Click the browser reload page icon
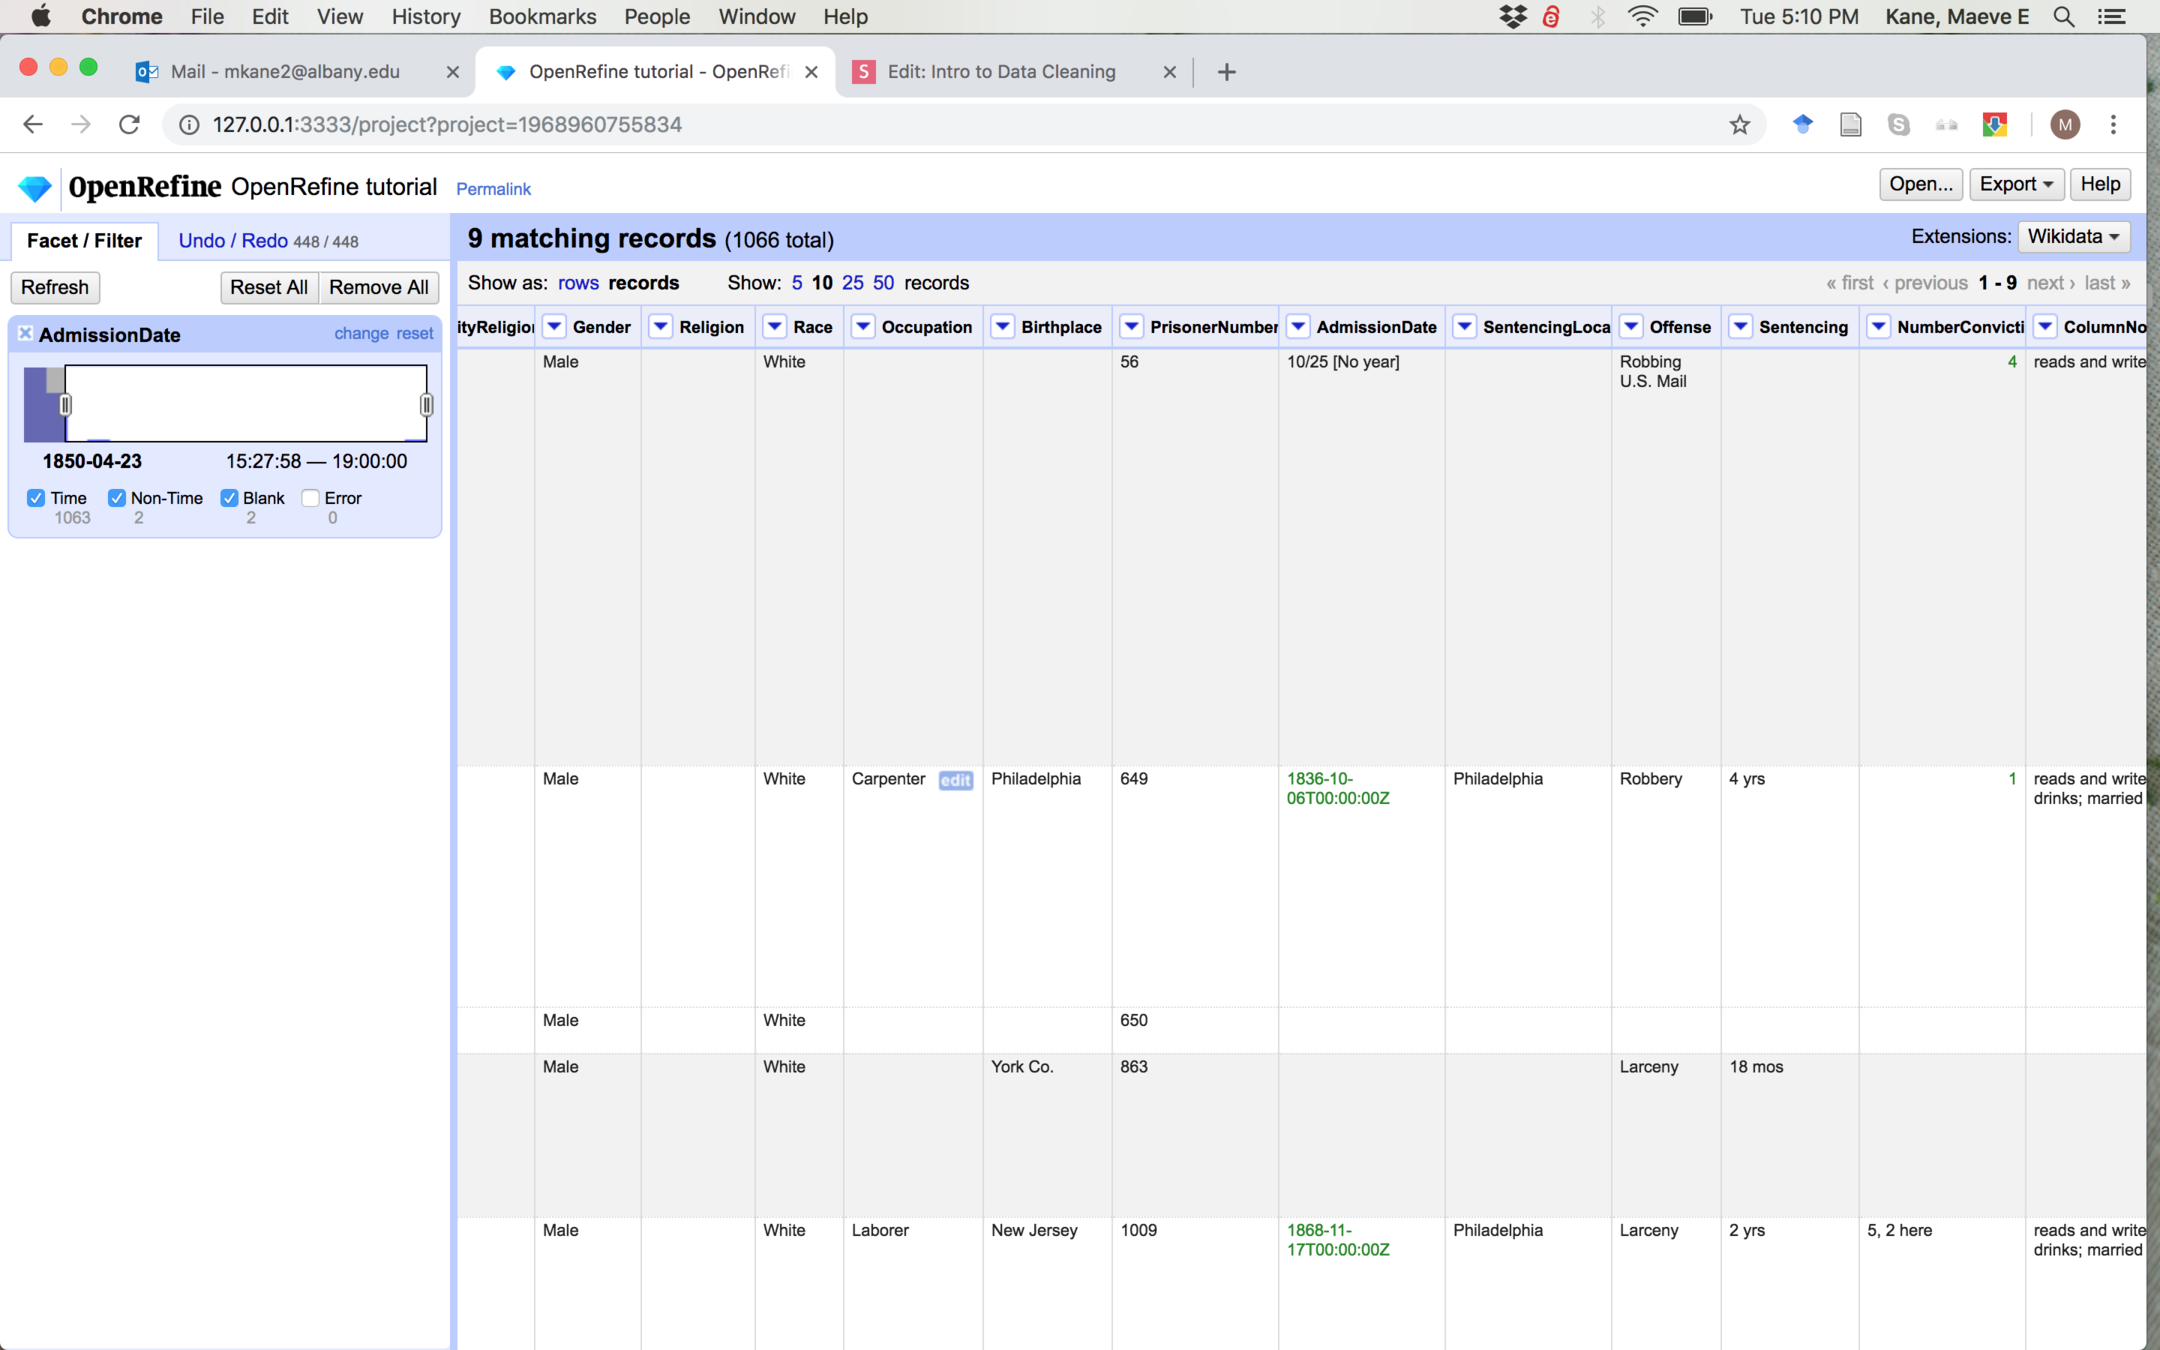Screen dimensions: 2160x1350 (129, 125)
